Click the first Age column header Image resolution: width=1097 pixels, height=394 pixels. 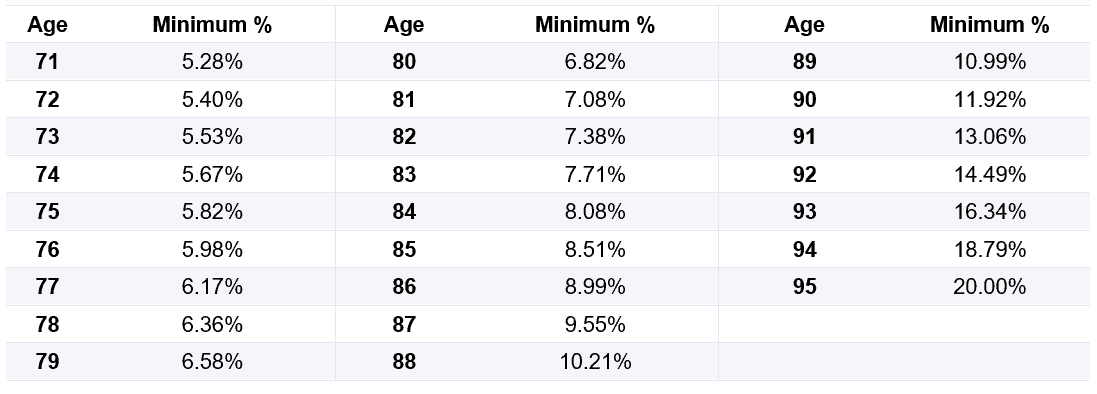pos(47,25)
